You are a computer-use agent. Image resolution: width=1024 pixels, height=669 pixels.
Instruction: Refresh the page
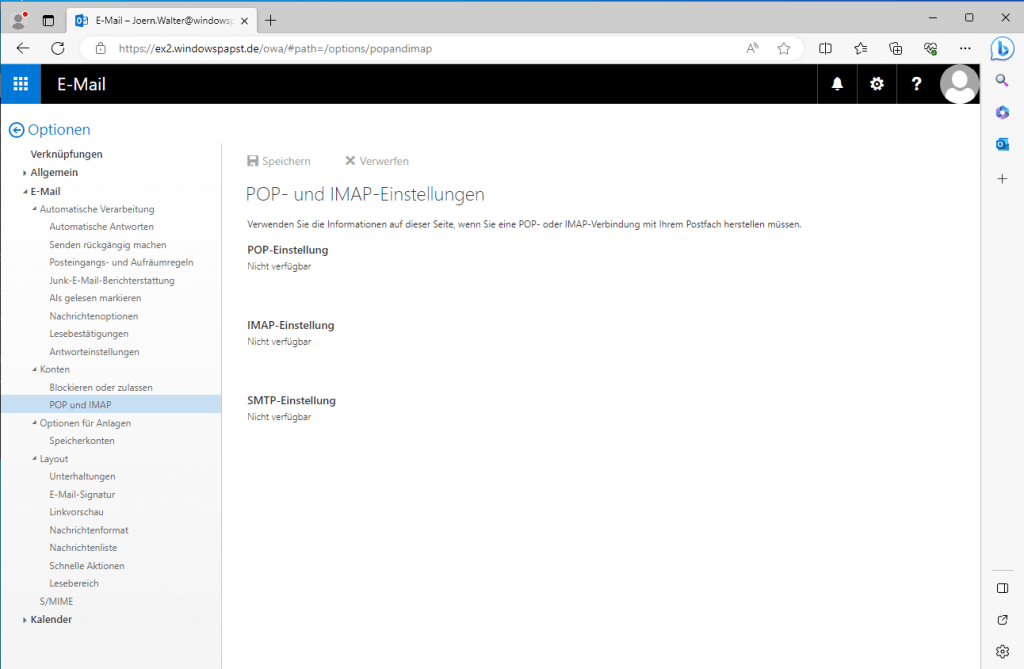[x=57, y=48]
